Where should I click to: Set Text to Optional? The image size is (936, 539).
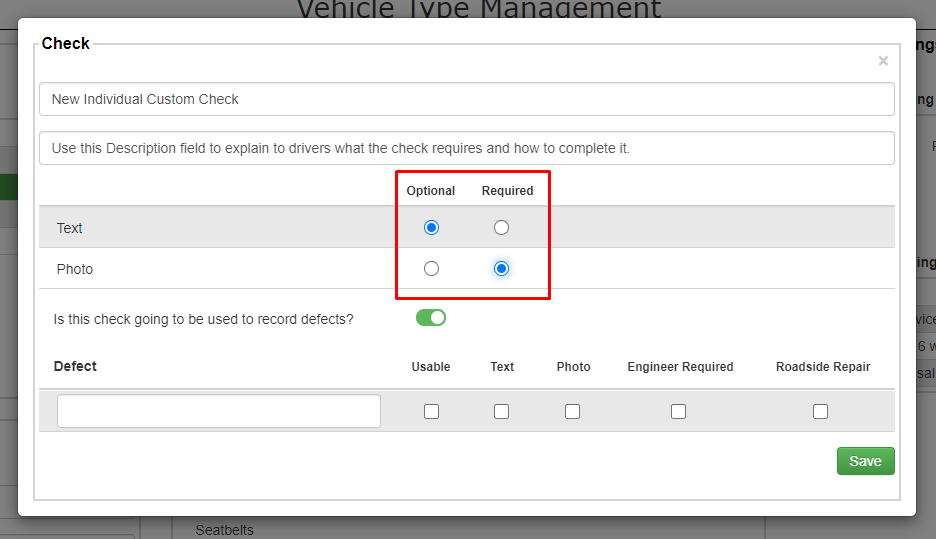click(431, 227)
